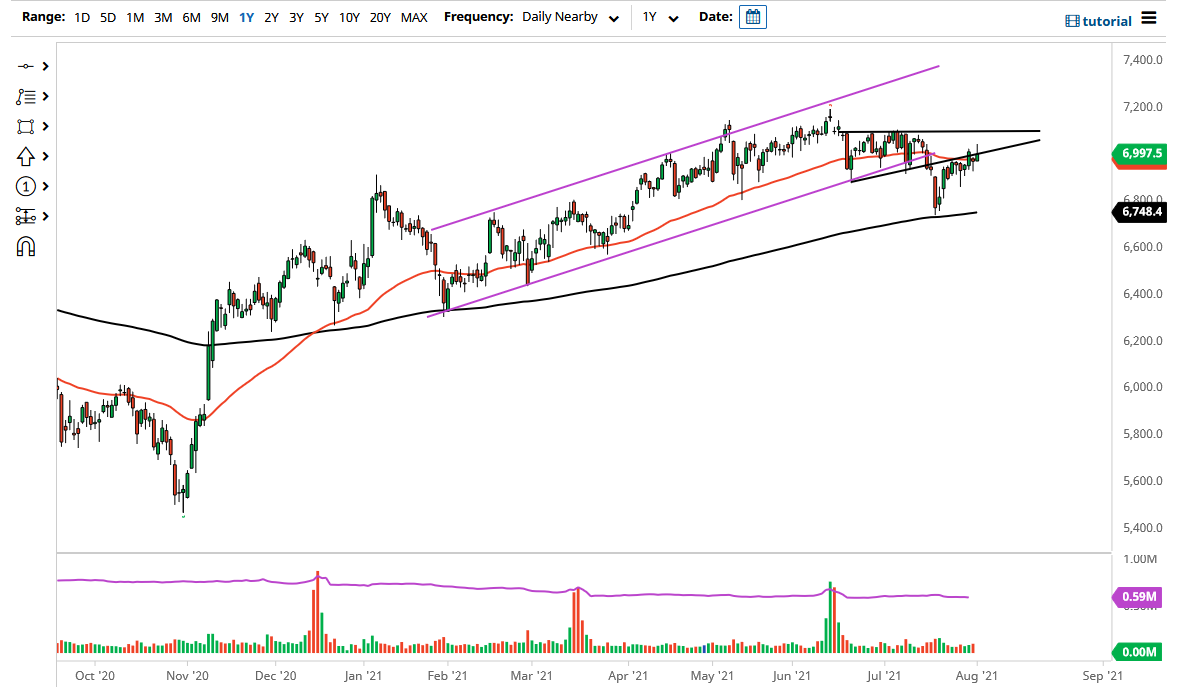Set range to 20Y
The width and height of the screenshot is (1178, 697).
pos(380,17)
